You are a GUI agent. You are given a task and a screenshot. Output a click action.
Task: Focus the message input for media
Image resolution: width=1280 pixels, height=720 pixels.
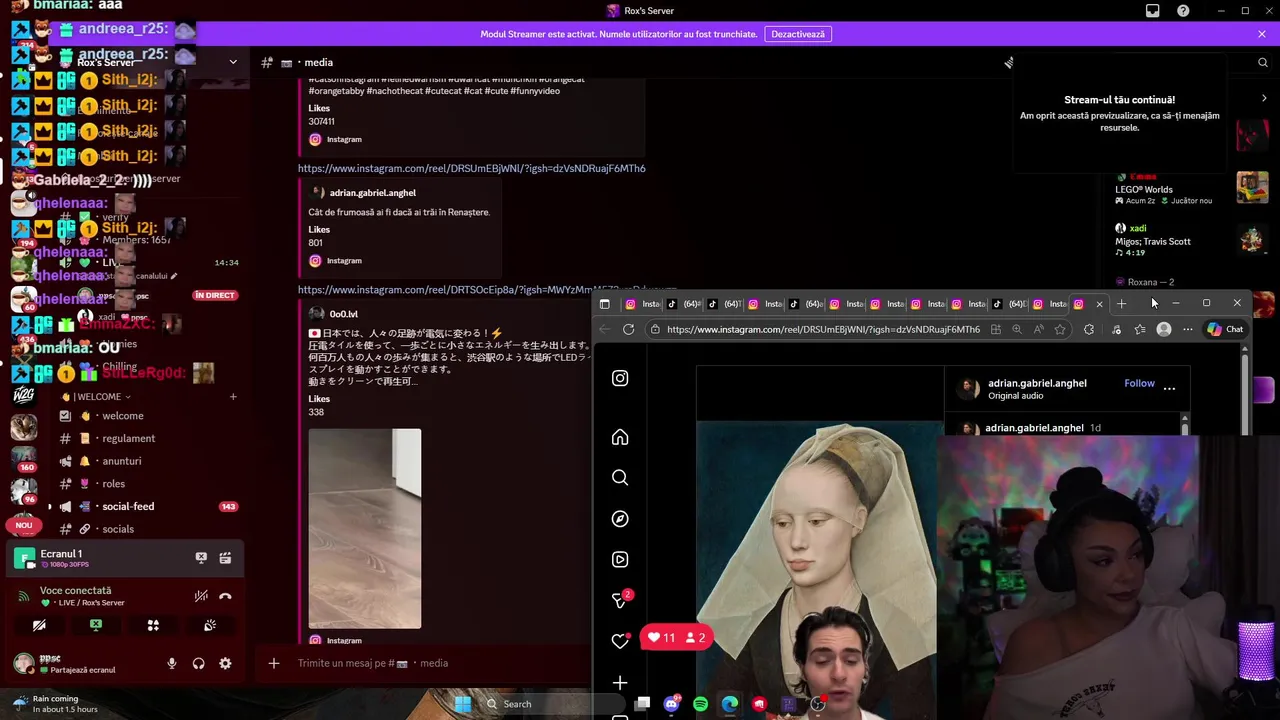440,663
